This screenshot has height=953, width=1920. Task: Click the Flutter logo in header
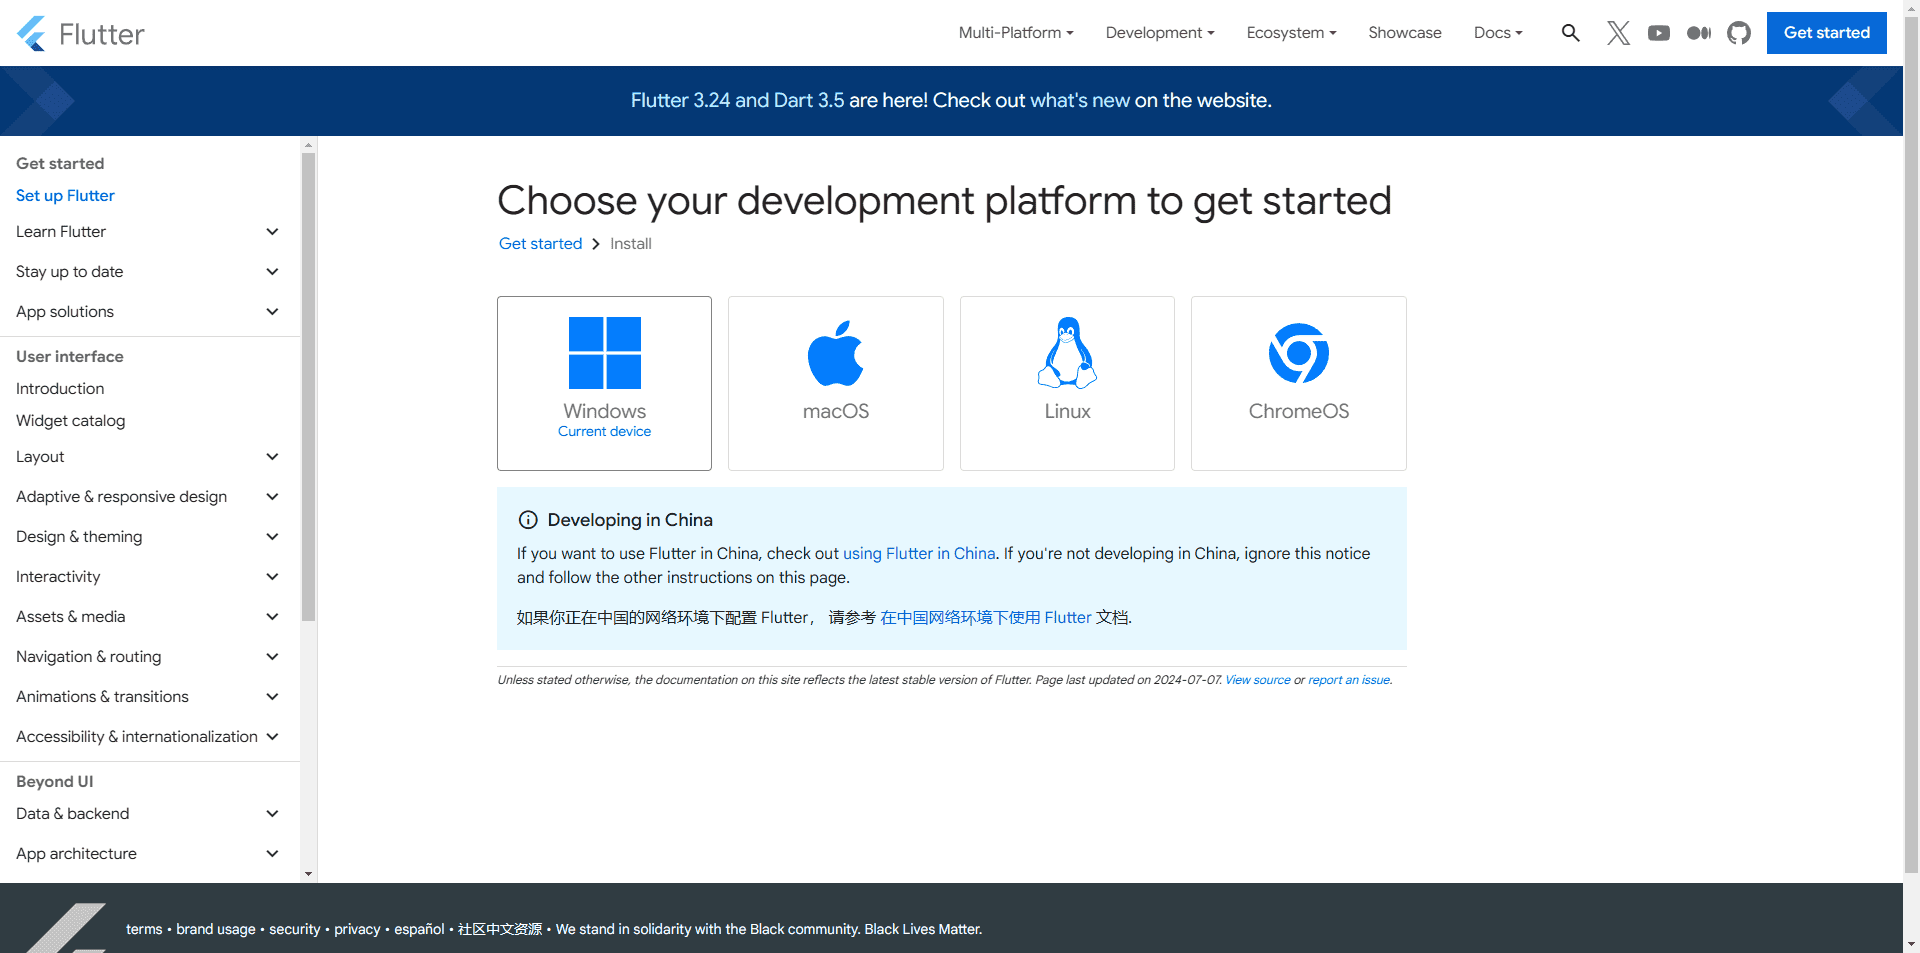point(81,33)
